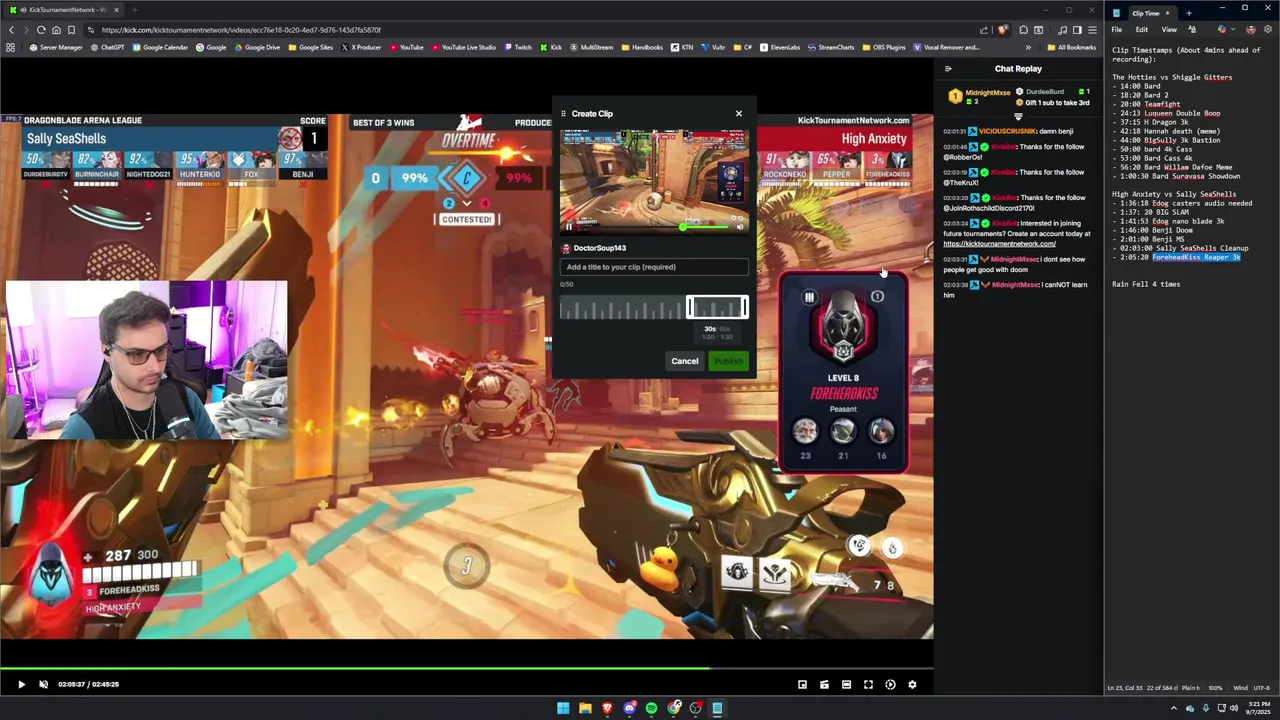The width and height of the screenshot is (1280, 720).
Task: Expand the bookmarks overflow chevron
Action: [1028, 47]
